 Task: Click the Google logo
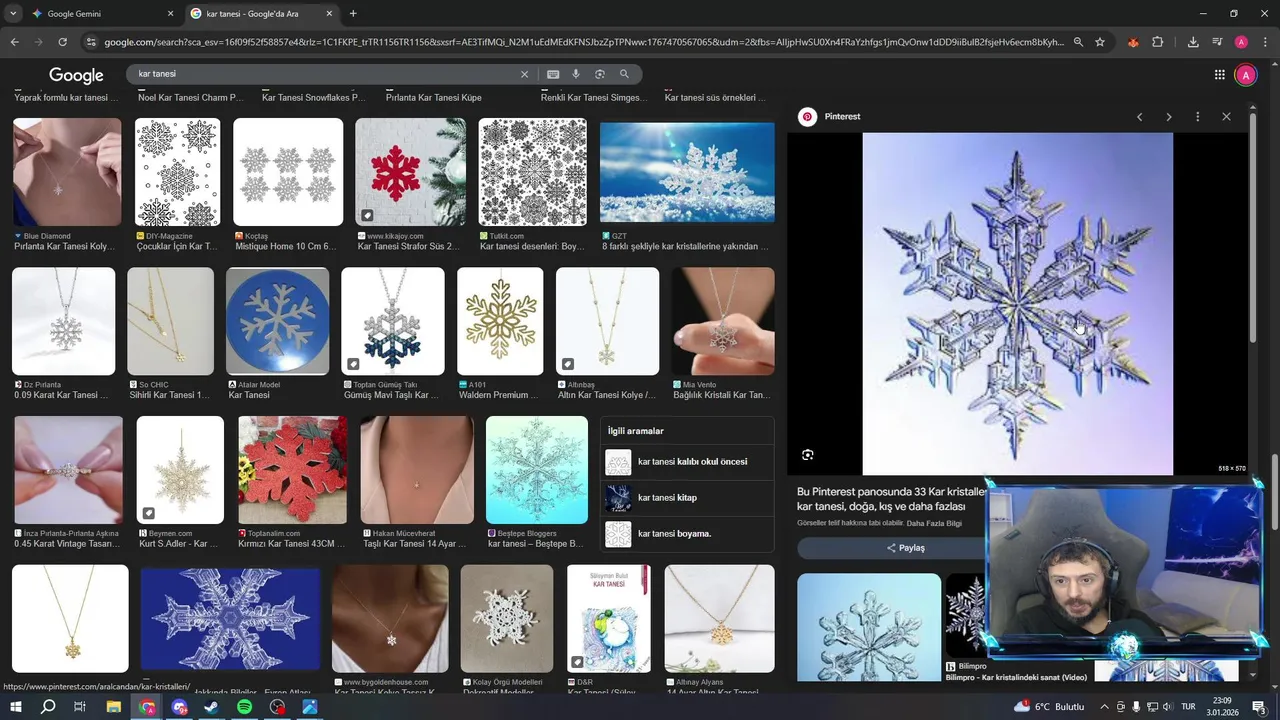pos(76,75)
